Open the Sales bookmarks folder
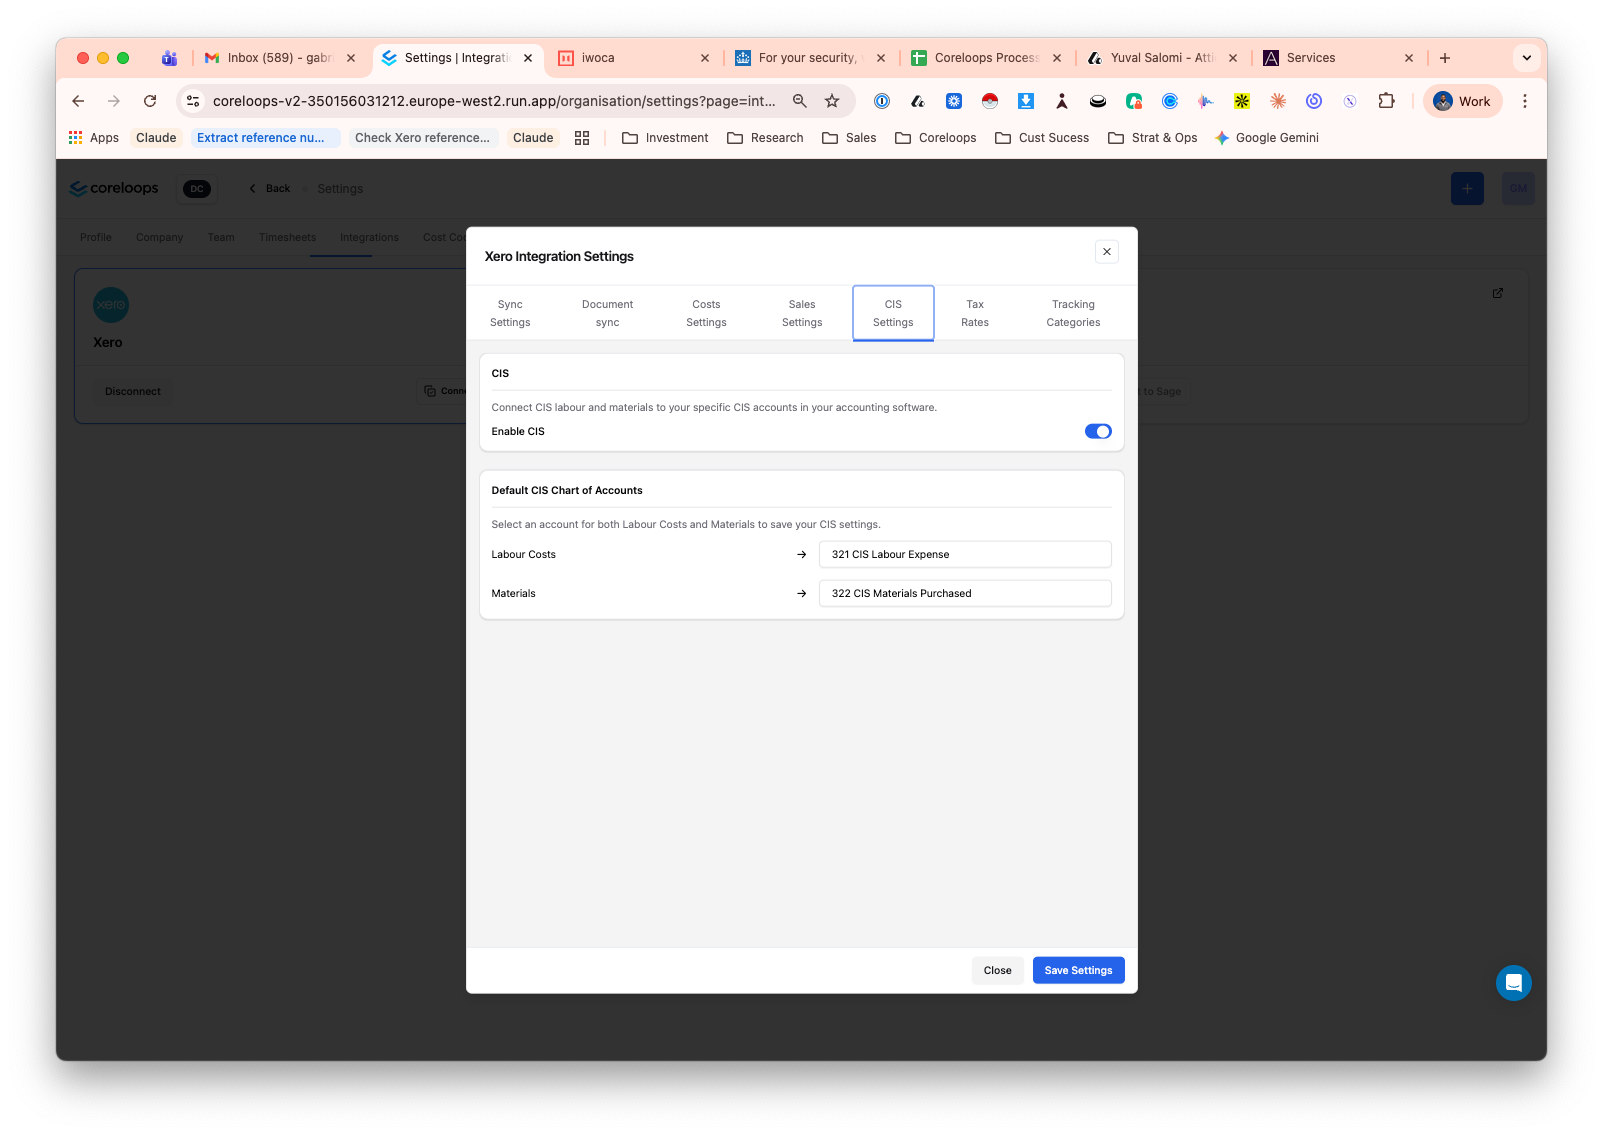 [x=849, y=138]
